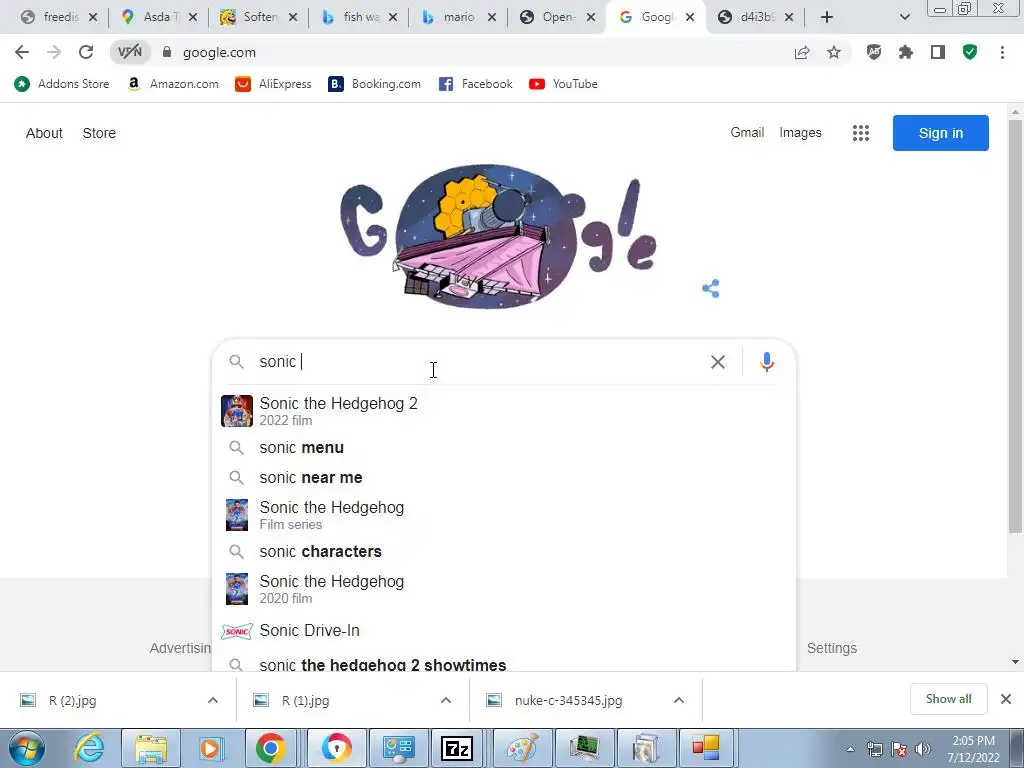Open a new tab with plus button

(x=827, y=17)
